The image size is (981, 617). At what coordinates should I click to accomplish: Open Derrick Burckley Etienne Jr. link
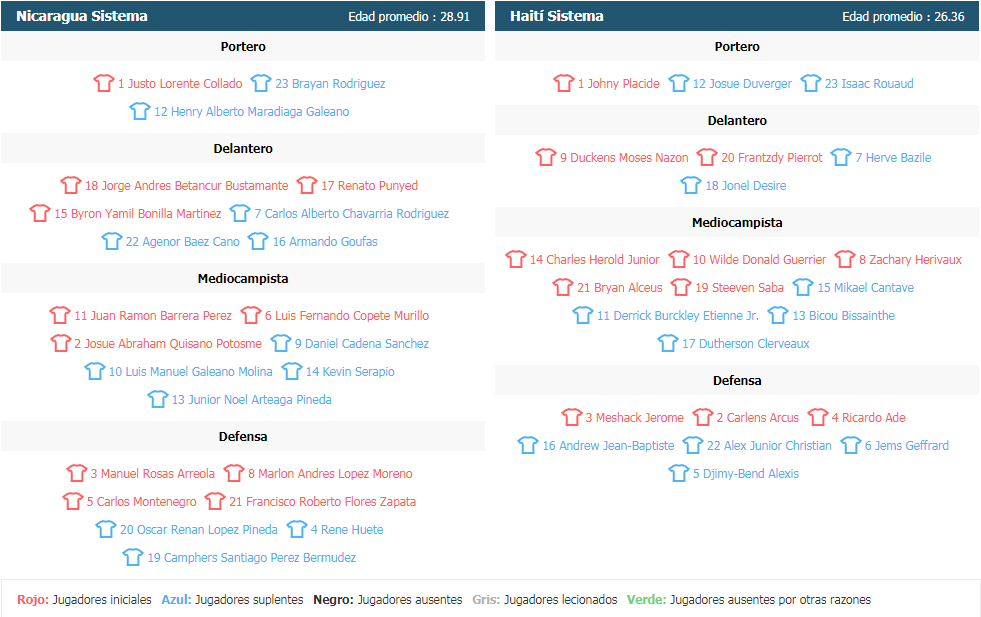pos(678,315)
